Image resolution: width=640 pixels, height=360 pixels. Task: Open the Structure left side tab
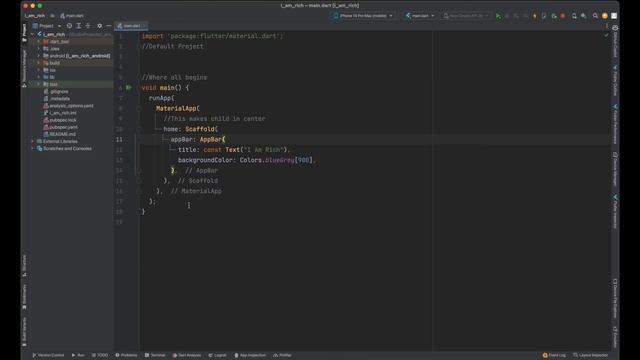[24, 266]
